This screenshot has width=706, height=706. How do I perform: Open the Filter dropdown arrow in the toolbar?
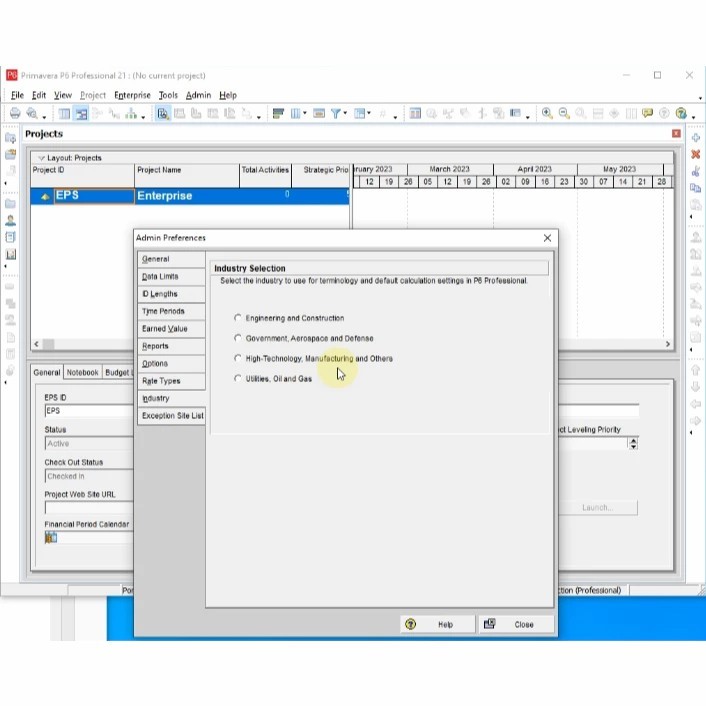point(345,113)
